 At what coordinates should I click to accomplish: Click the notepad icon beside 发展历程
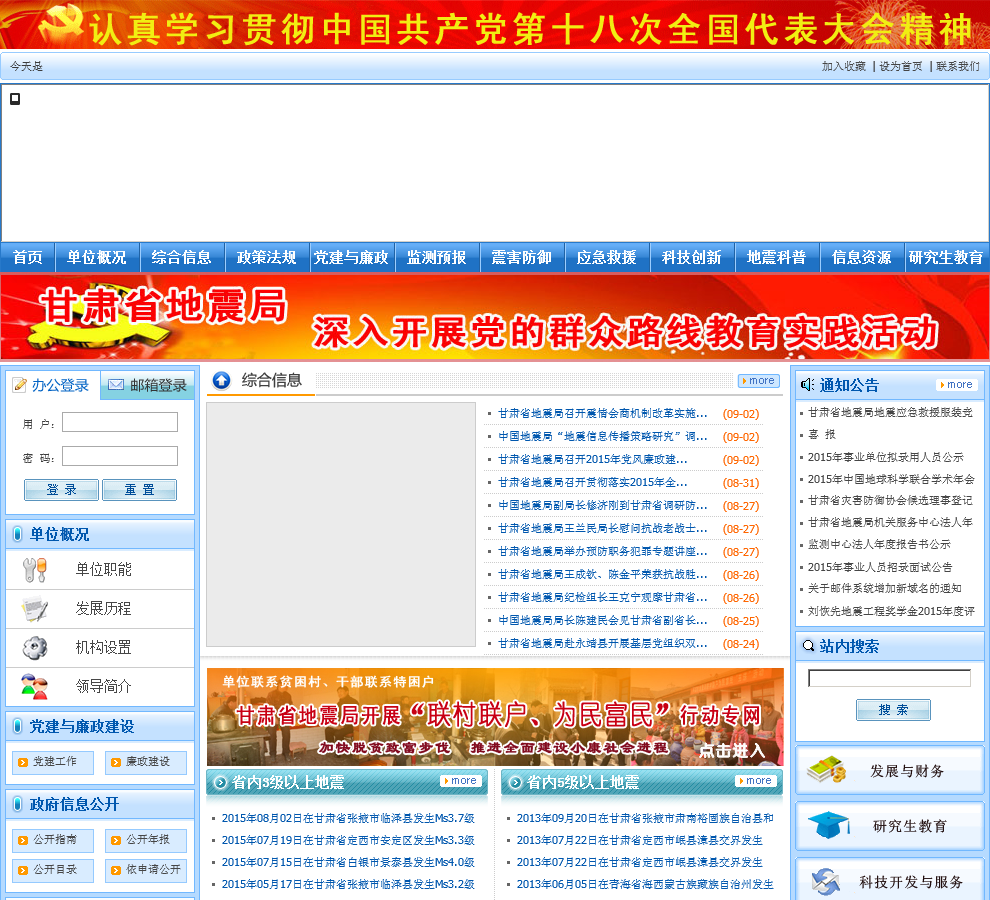coord(34,609)
